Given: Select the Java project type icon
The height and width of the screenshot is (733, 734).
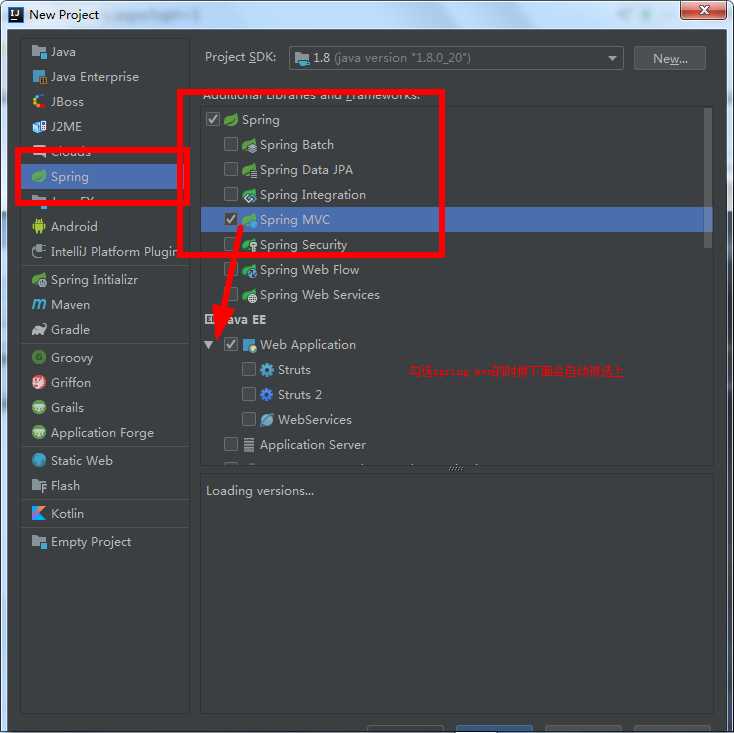Looking at the screenshot, I should pyautogui.click(x=39, y=52).
